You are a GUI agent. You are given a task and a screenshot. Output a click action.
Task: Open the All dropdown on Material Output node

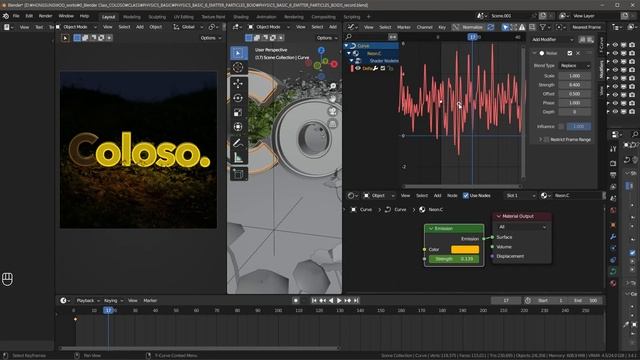(x=522, y=227)
